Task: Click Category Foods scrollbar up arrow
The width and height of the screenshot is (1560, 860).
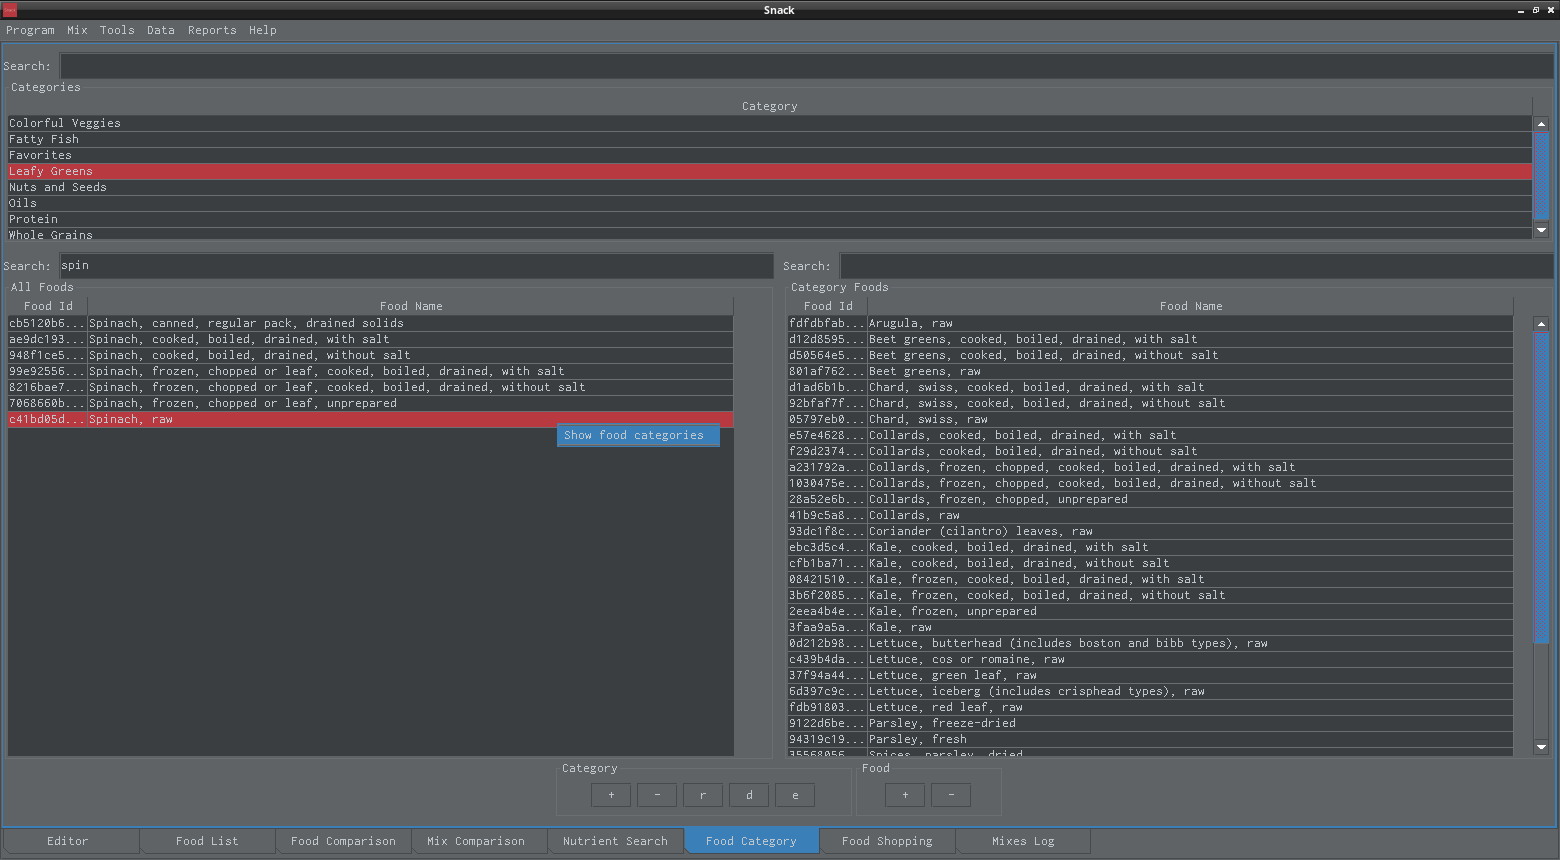Action: (x=1541, y=324)
